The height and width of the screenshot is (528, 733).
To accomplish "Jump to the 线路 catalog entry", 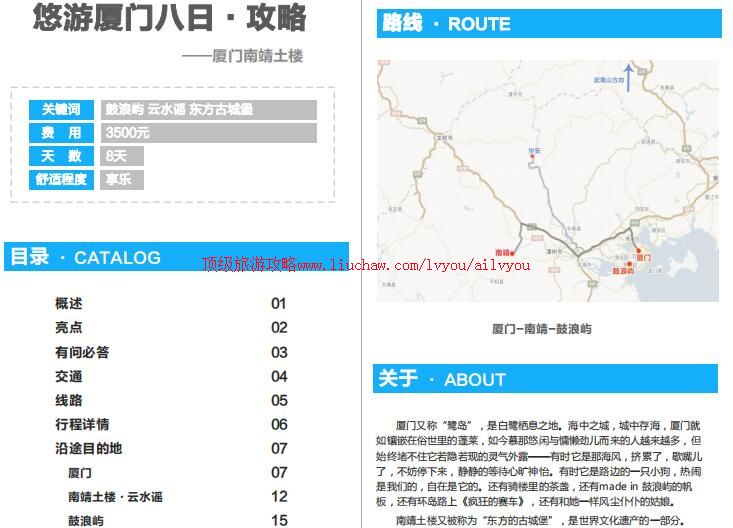I will click(69, 400).
